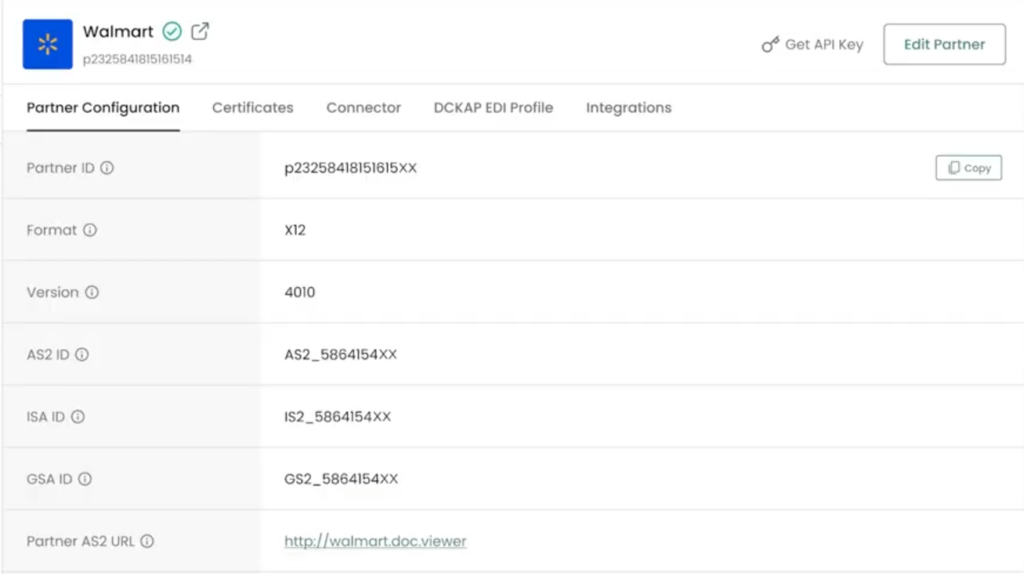Click the partner ID text under Walmart
This screenshot has width=1024, height=574.
tap(137, 59)
